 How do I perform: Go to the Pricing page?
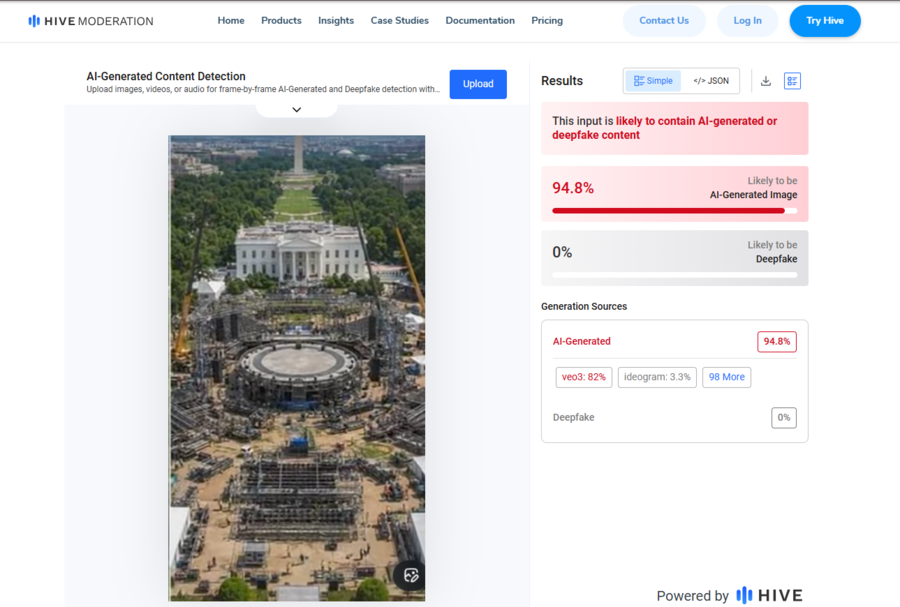(x=547, y=21)
